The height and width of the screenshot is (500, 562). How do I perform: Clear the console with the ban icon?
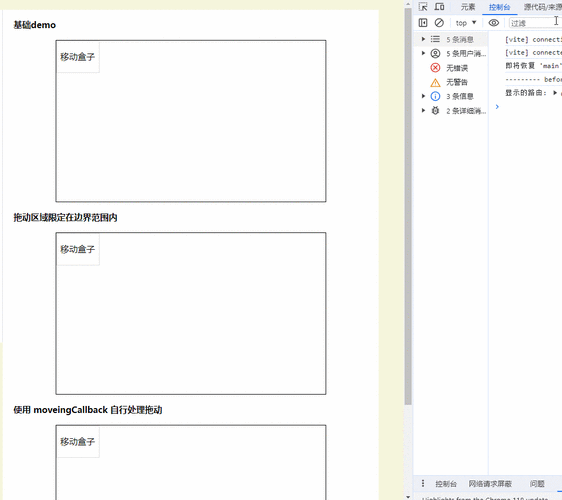pyautogui.click(x=439, y=23)
